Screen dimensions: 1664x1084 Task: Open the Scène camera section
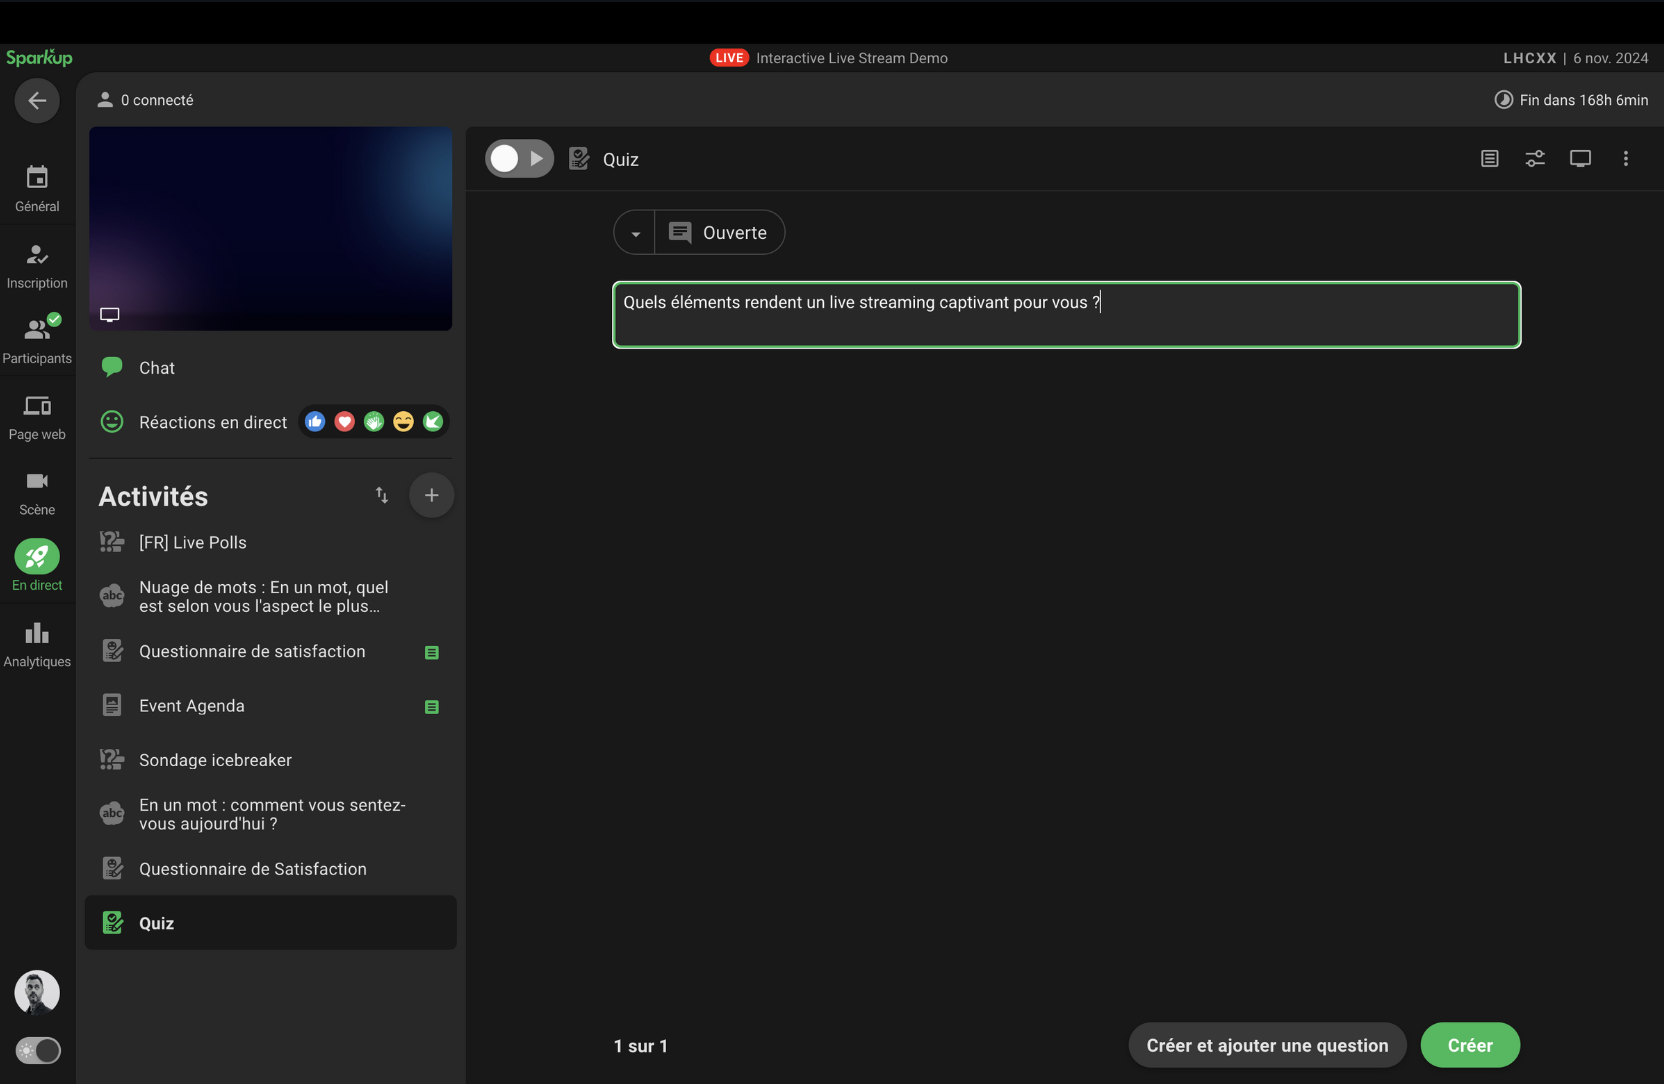37,493
